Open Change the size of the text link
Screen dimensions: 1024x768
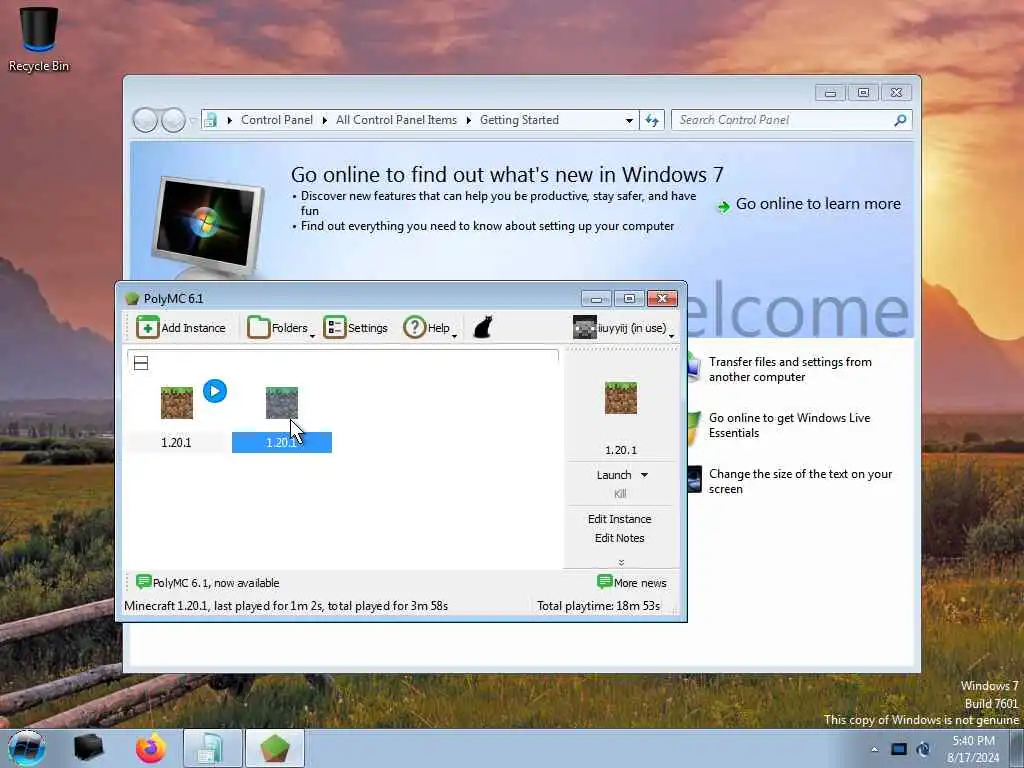800,481
